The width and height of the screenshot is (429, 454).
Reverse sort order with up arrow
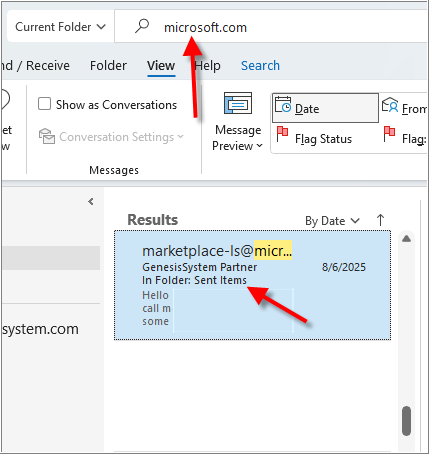click(380, 220)
